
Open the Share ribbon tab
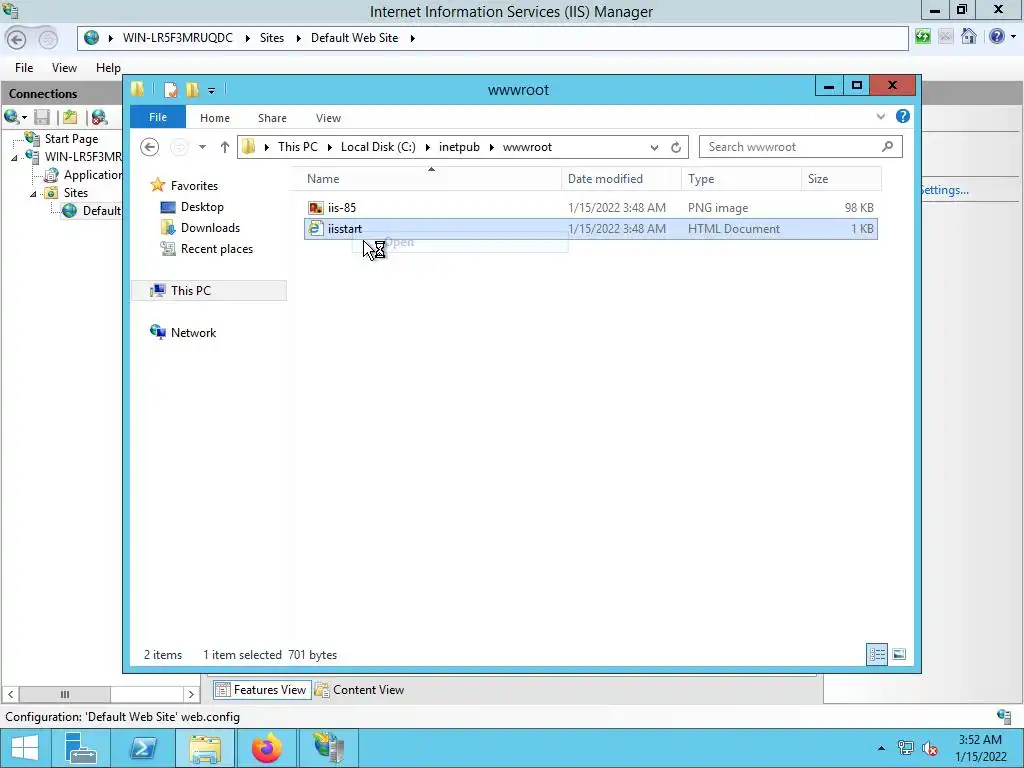[x=272, y=118]
